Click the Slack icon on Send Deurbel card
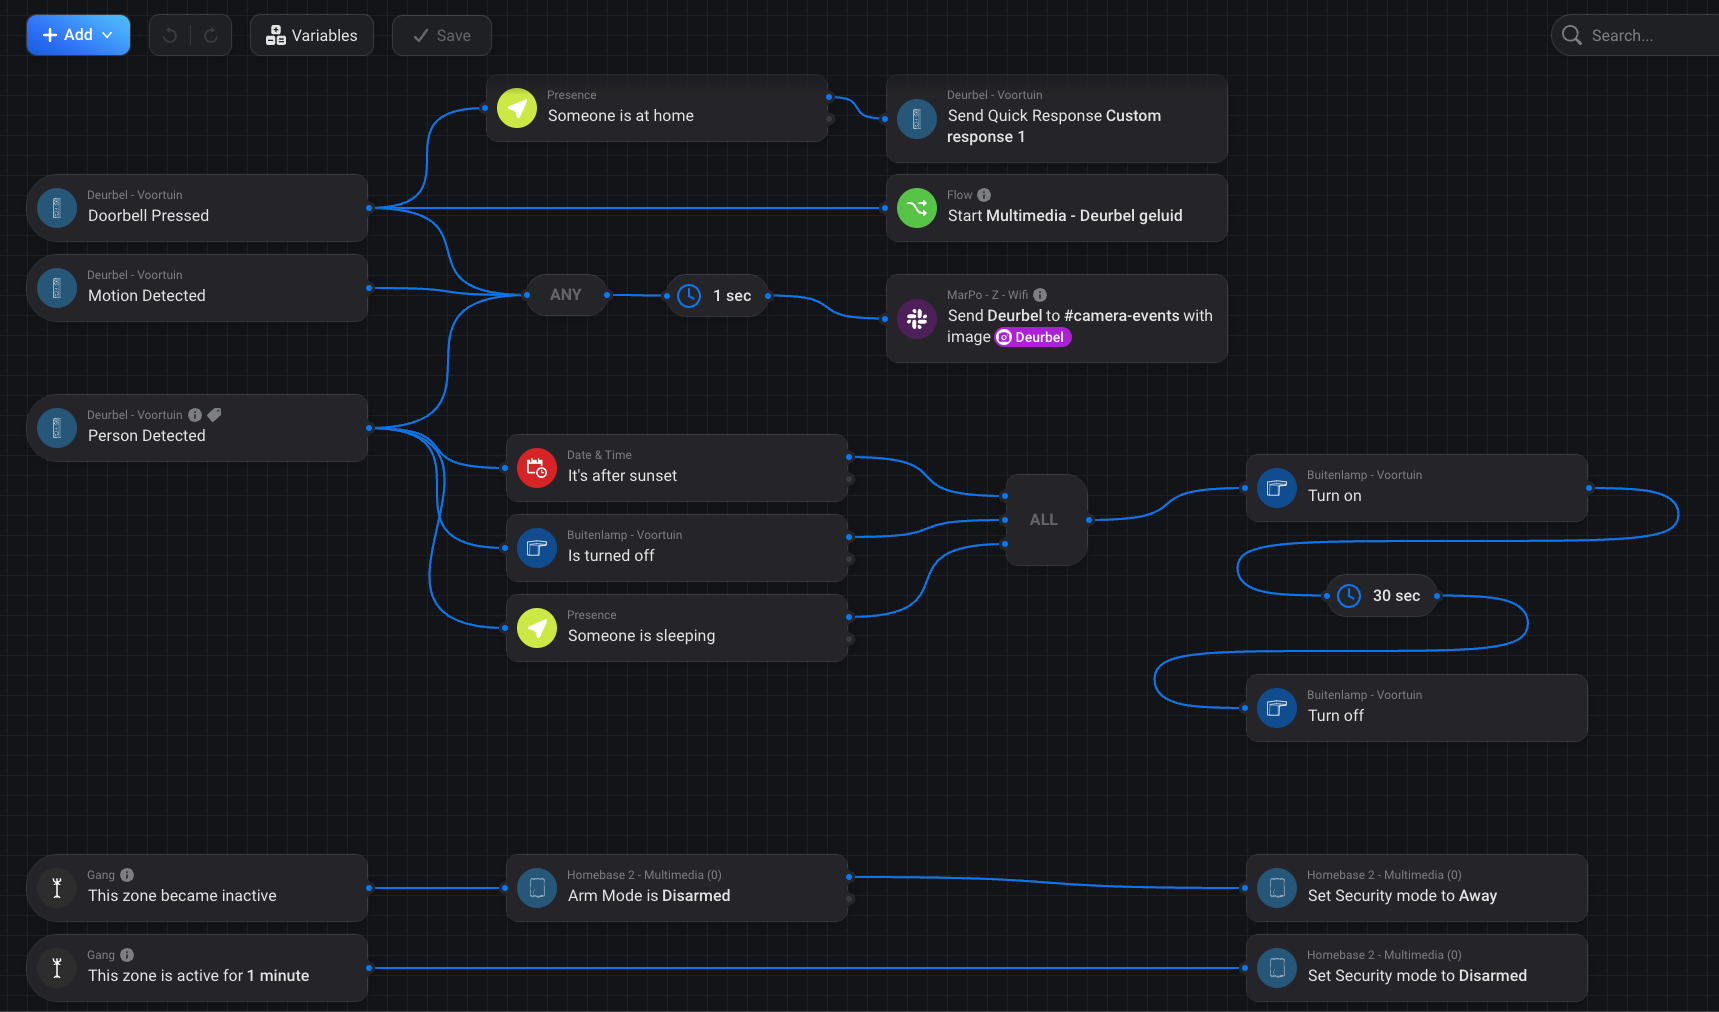 tap(917, 319)
